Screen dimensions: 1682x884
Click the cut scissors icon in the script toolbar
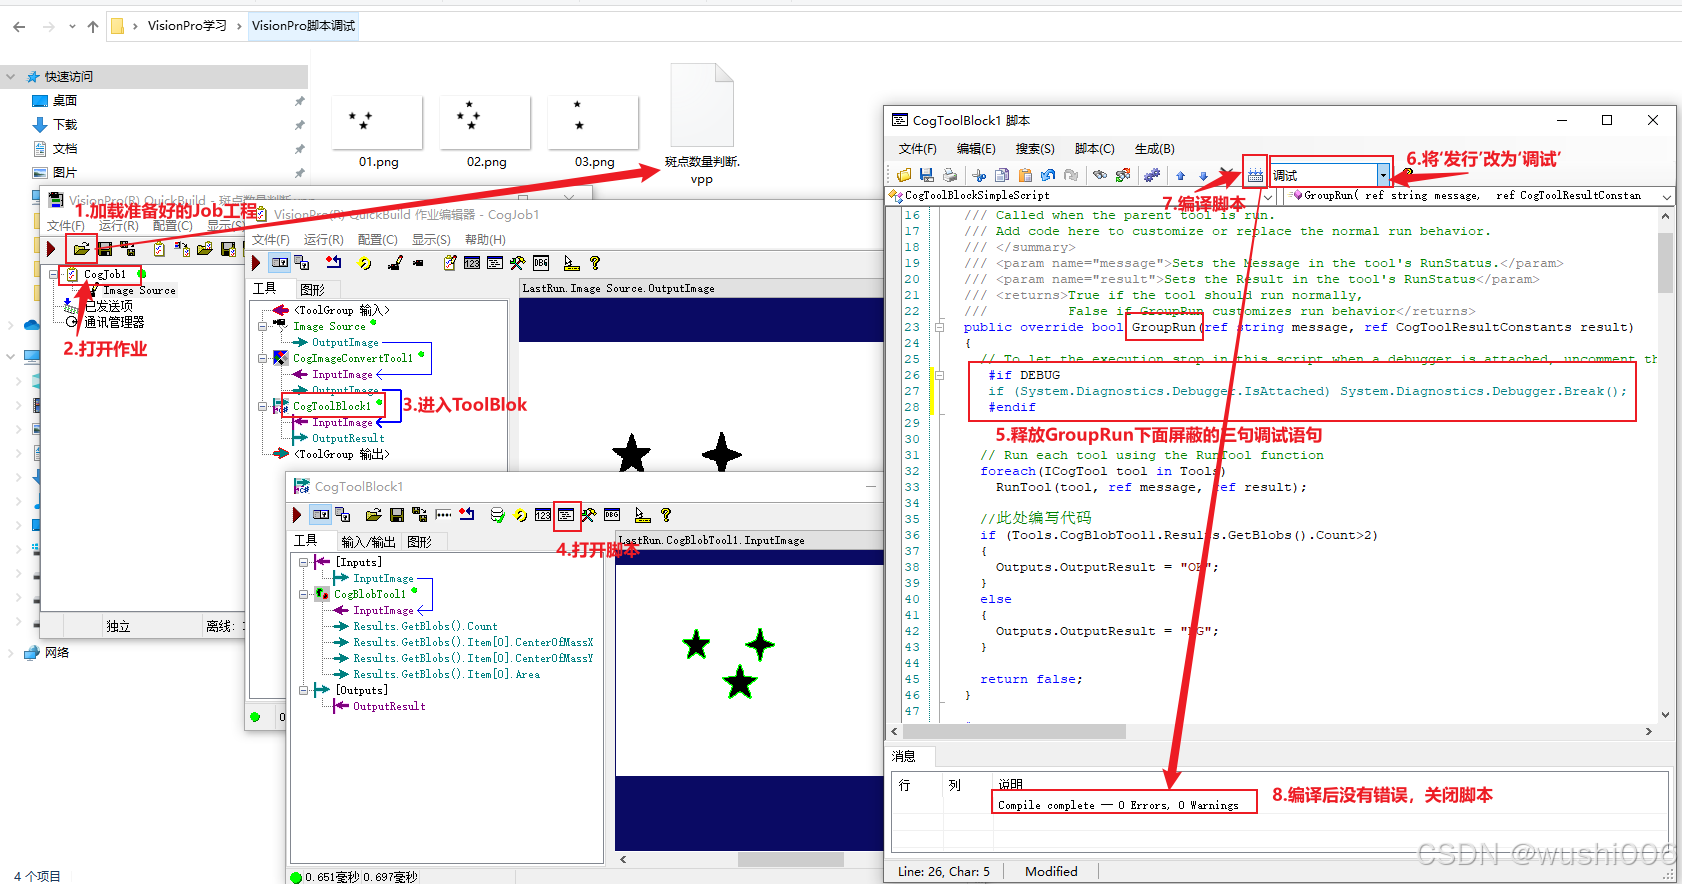pos(979,175)
